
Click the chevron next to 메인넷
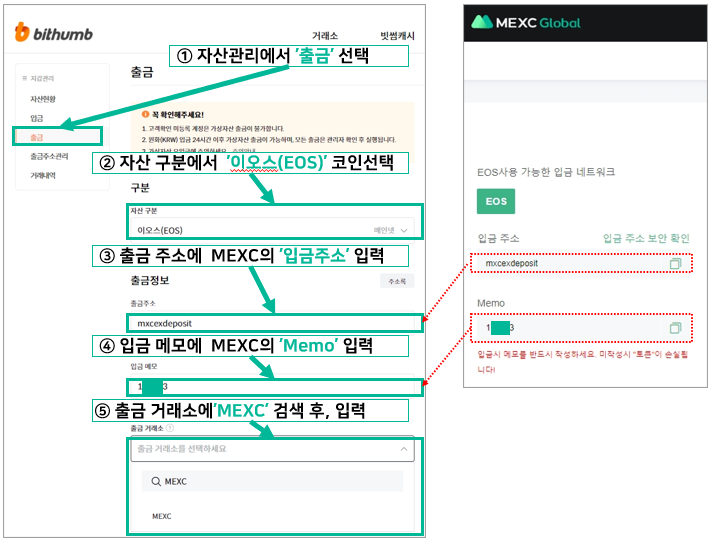pyautogui.click(x=404, y=230)
